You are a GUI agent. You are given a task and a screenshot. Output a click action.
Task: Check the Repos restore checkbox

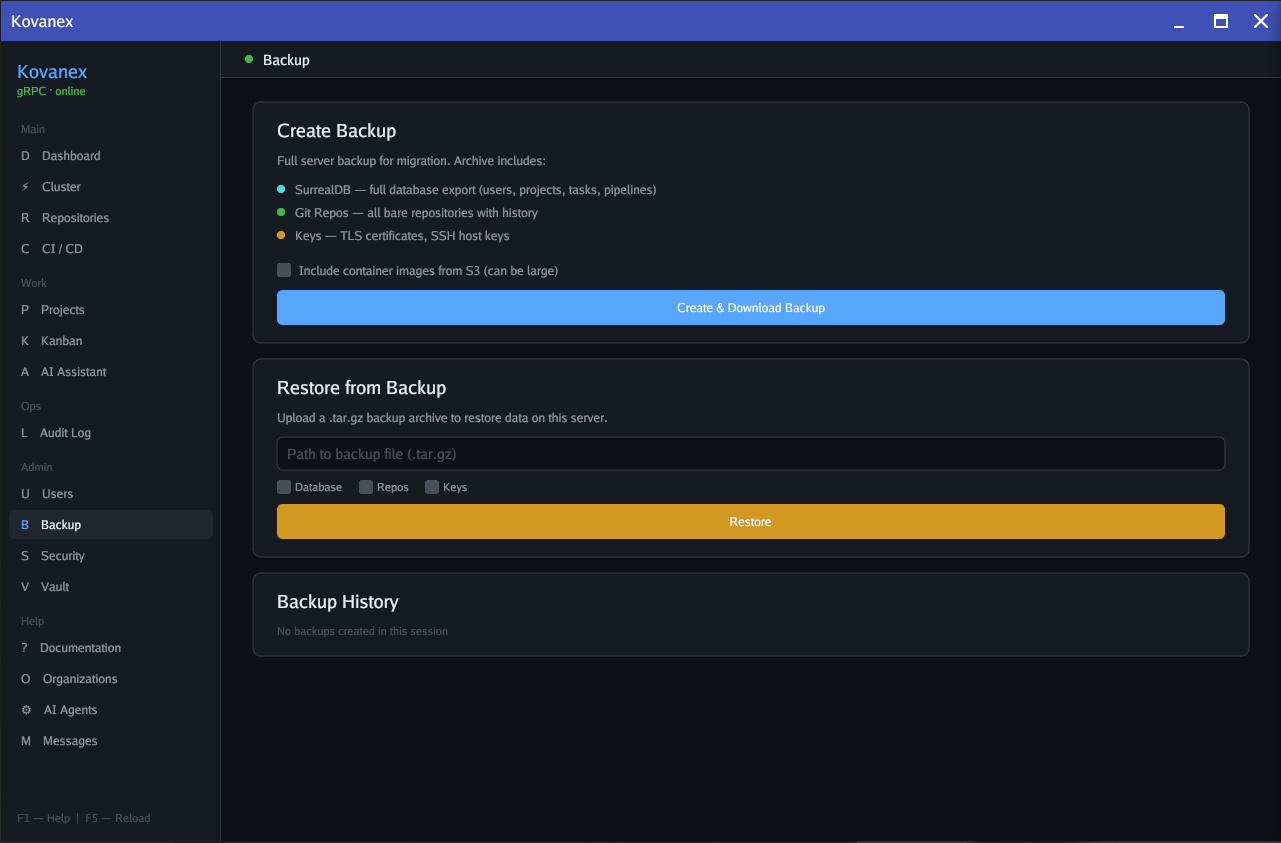(365, 486)
